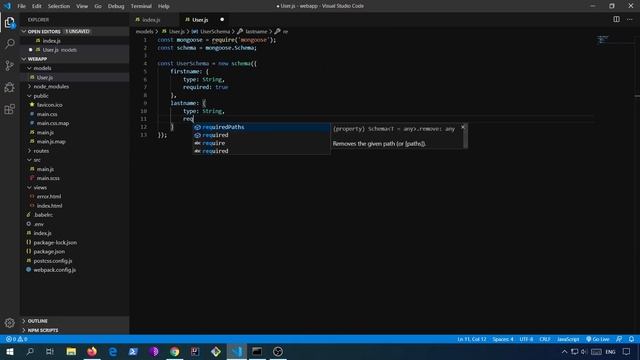Open the View menu
Viewport: 640px width, 360px height.
coord(82,6)
